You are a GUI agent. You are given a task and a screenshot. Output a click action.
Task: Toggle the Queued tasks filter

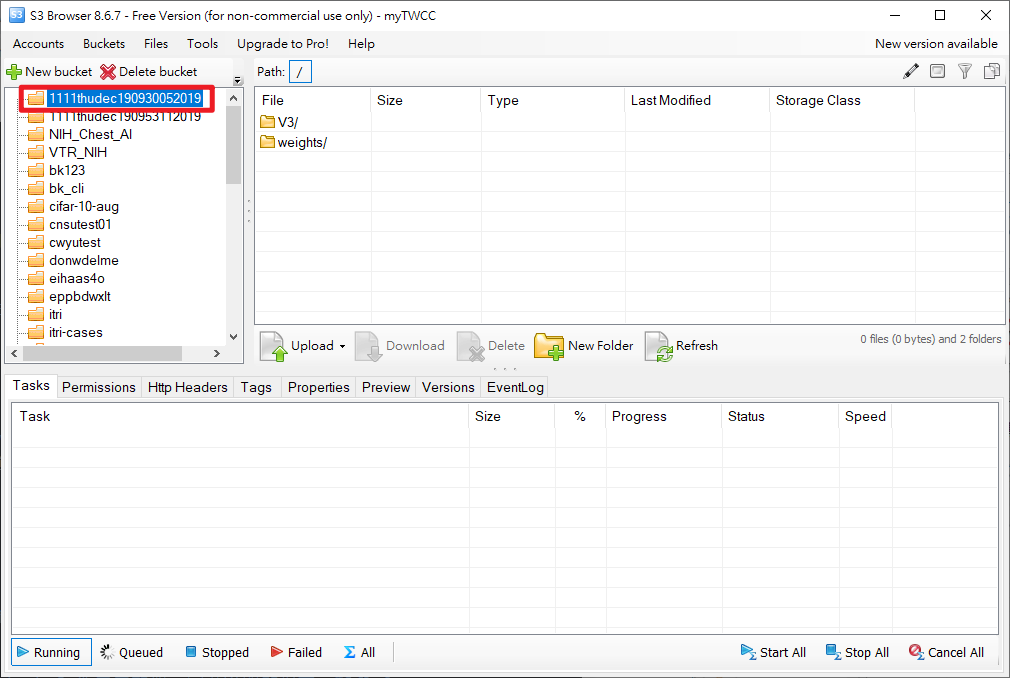pos(131,652)
